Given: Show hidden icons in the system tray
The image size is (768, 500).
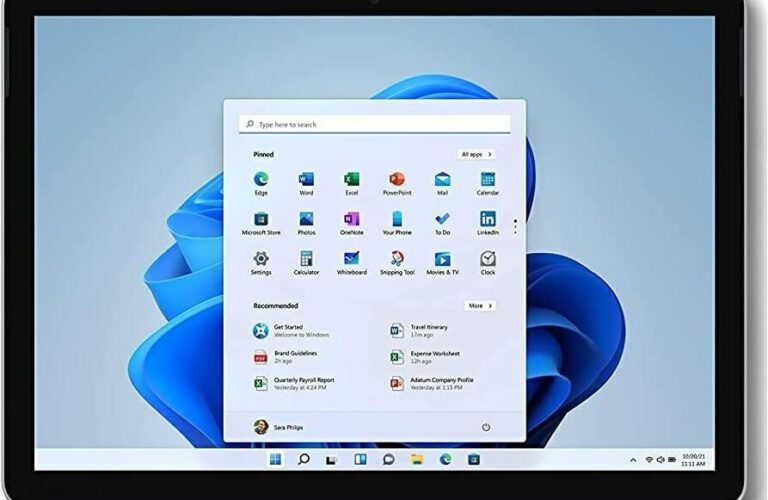Looking at the screenshot, I should tap(633, 460).
